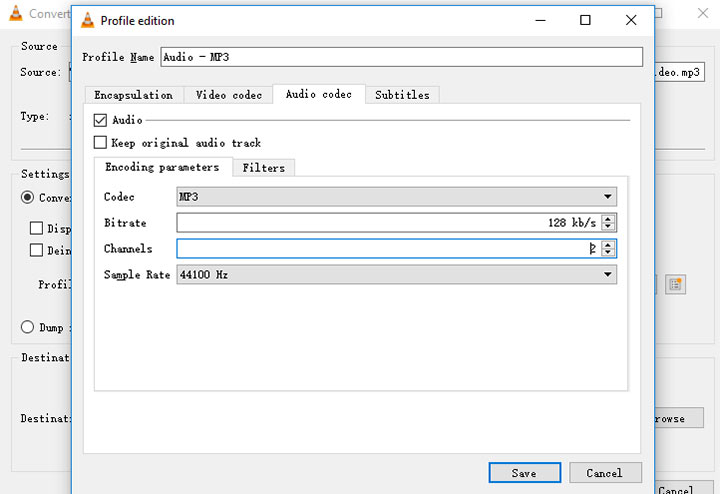Click Cancel in Profile edition dialog

[x=605, y=473]
